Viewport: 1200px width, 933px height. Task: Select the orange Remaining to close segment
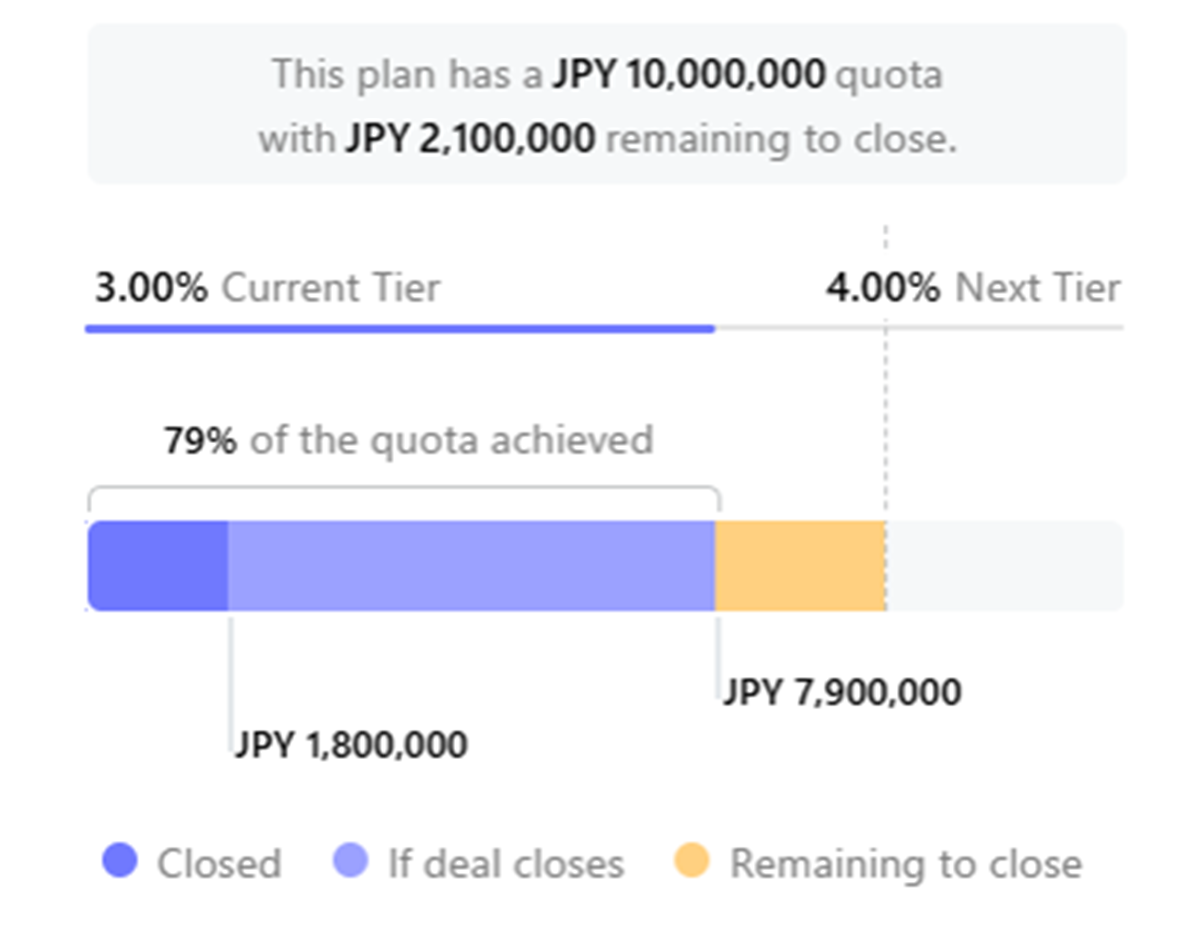click(800, 565)
